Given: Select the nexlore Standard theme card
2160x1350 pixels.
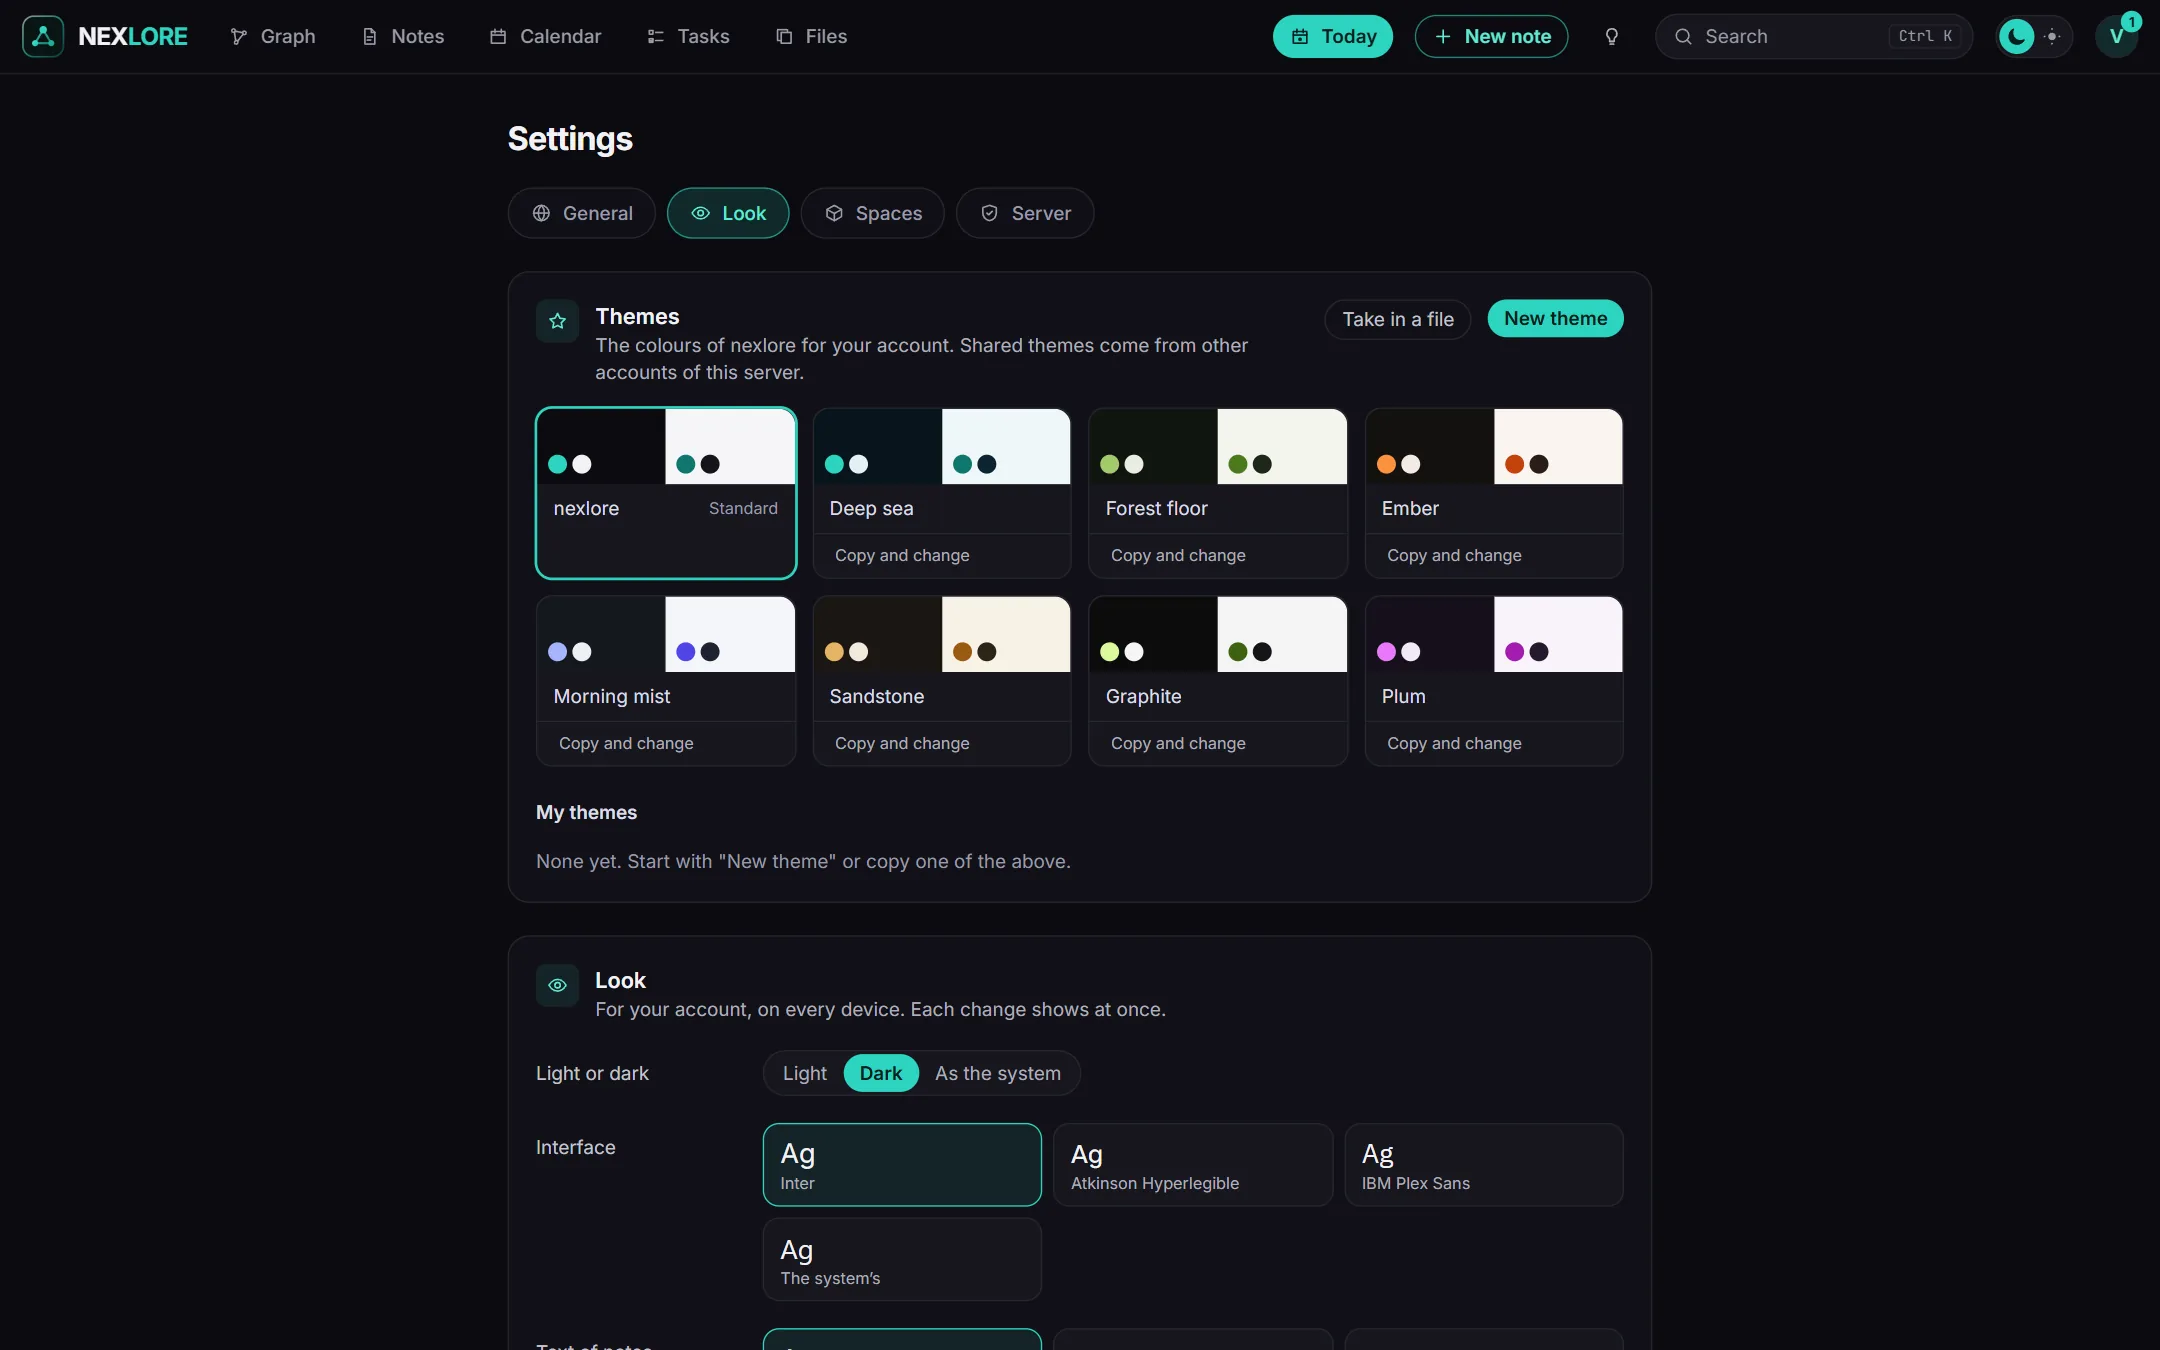Looking at the screenshot, I should (666, 493).
